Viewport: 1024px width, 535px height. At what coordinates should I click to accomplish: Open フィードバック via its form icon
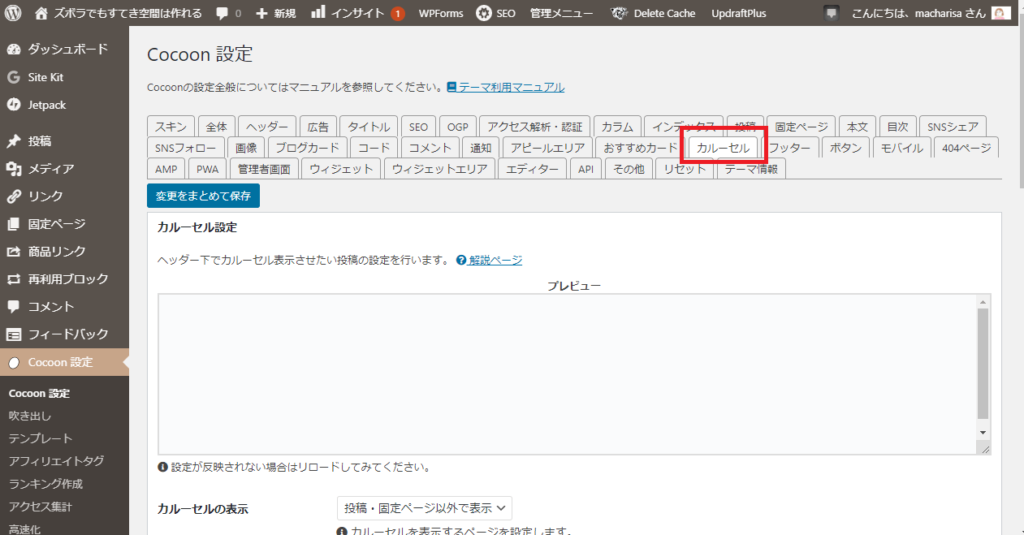click(x=14, y=334)
